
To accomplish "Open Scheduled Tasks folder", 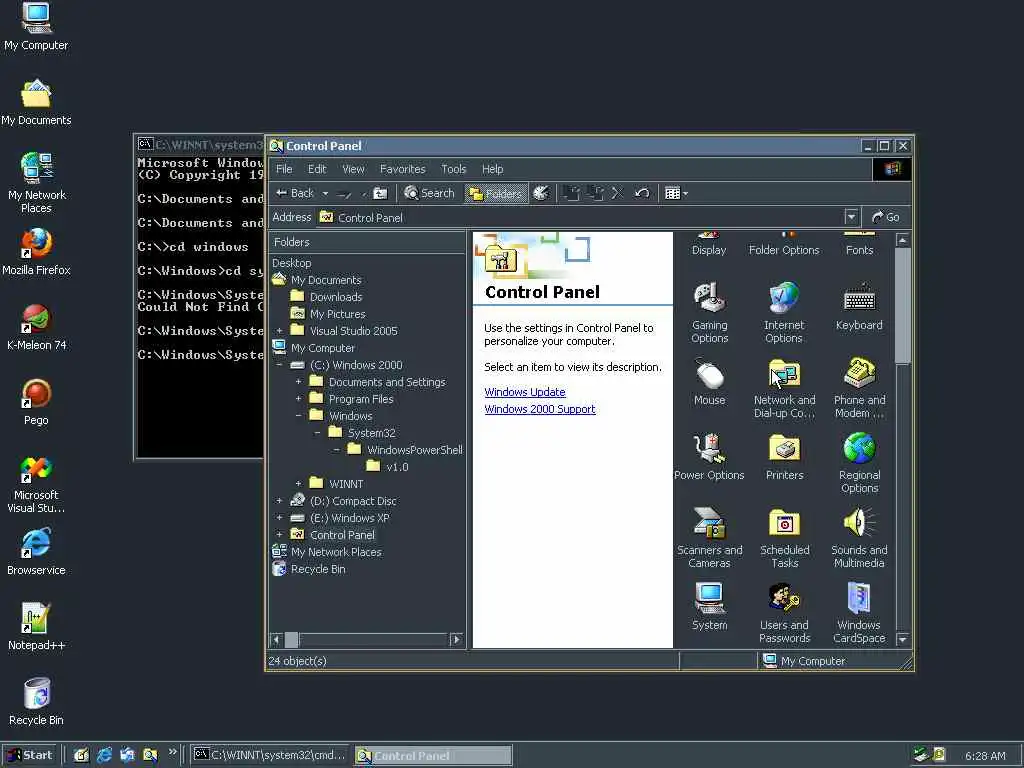I will coord(784,538).
